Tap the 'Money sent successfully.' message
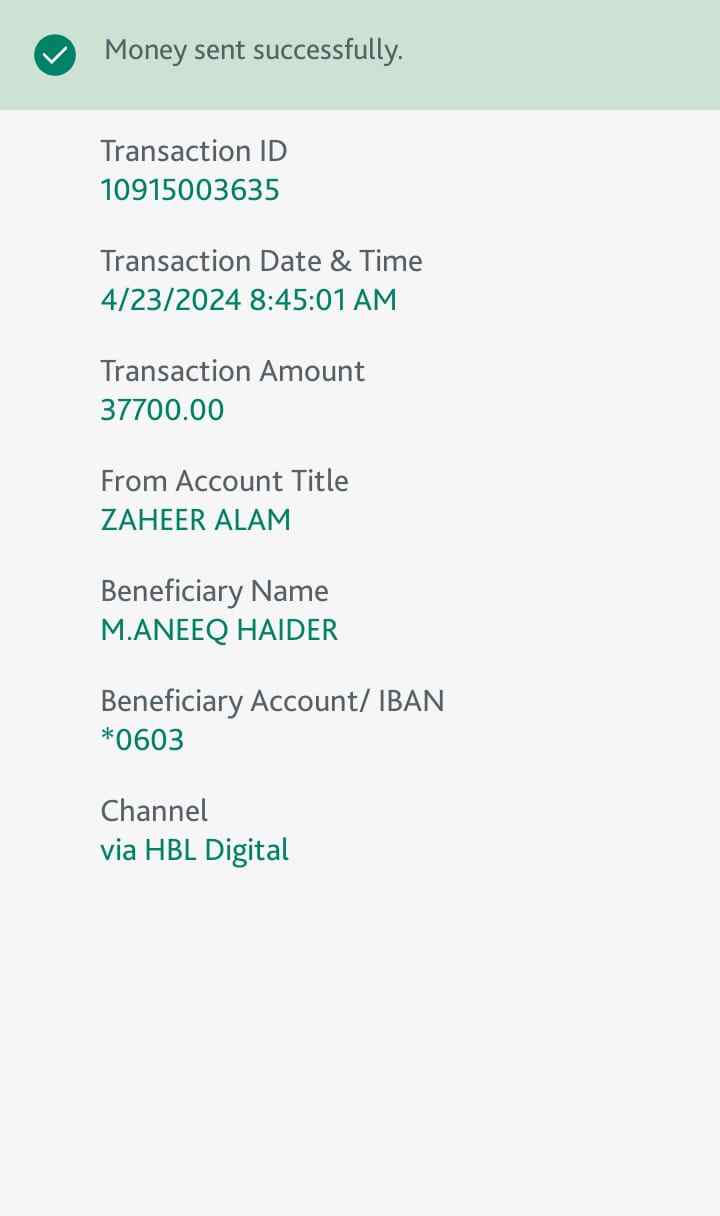 [x=253, y=50]
